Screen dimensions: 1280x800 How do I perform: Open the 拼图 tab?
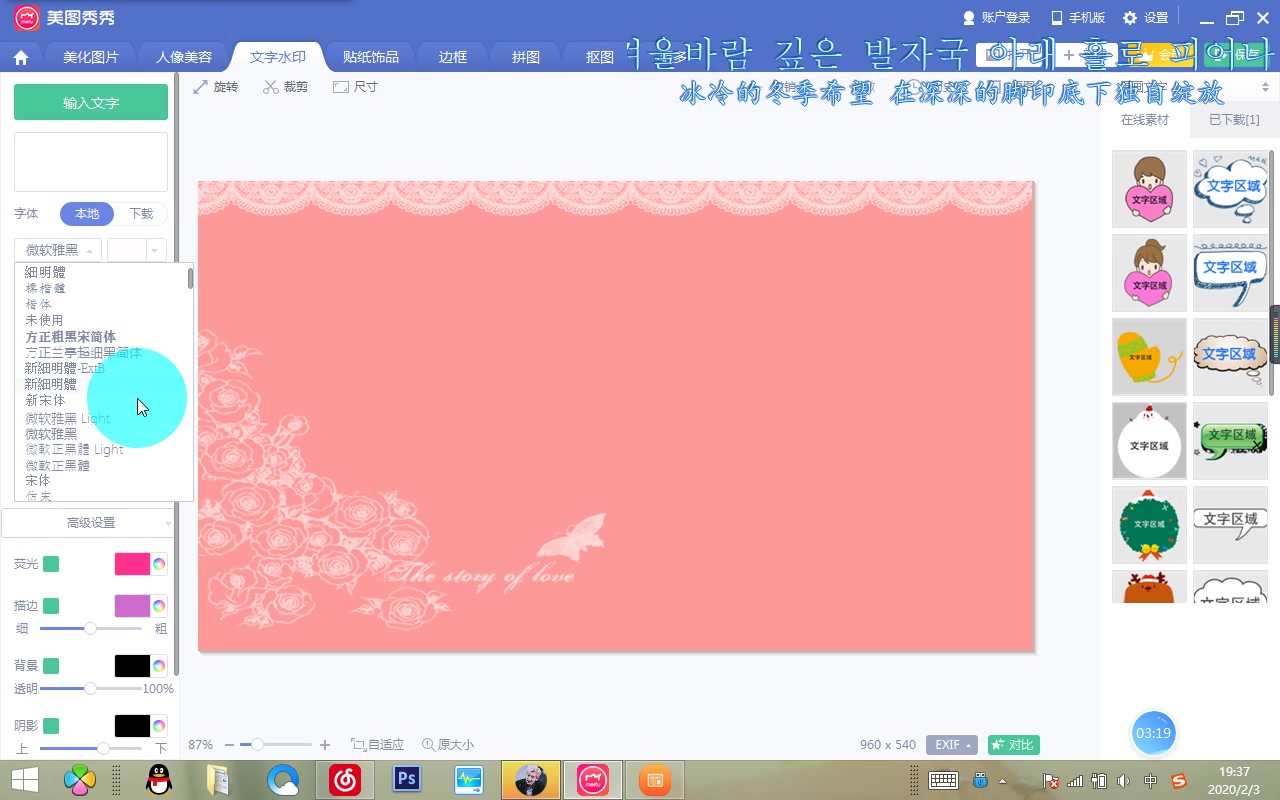coord(526,57)
